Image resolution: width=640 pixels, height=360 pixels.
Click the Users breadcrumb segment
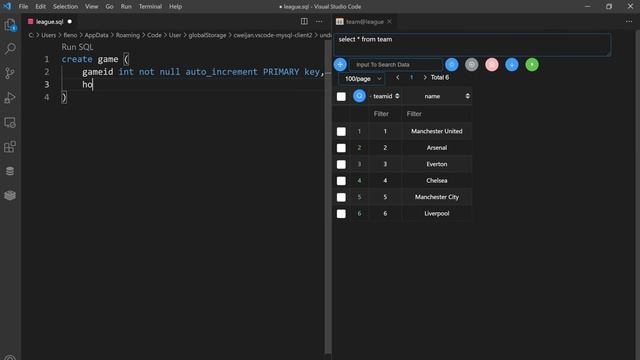click(x=49, y=35)
